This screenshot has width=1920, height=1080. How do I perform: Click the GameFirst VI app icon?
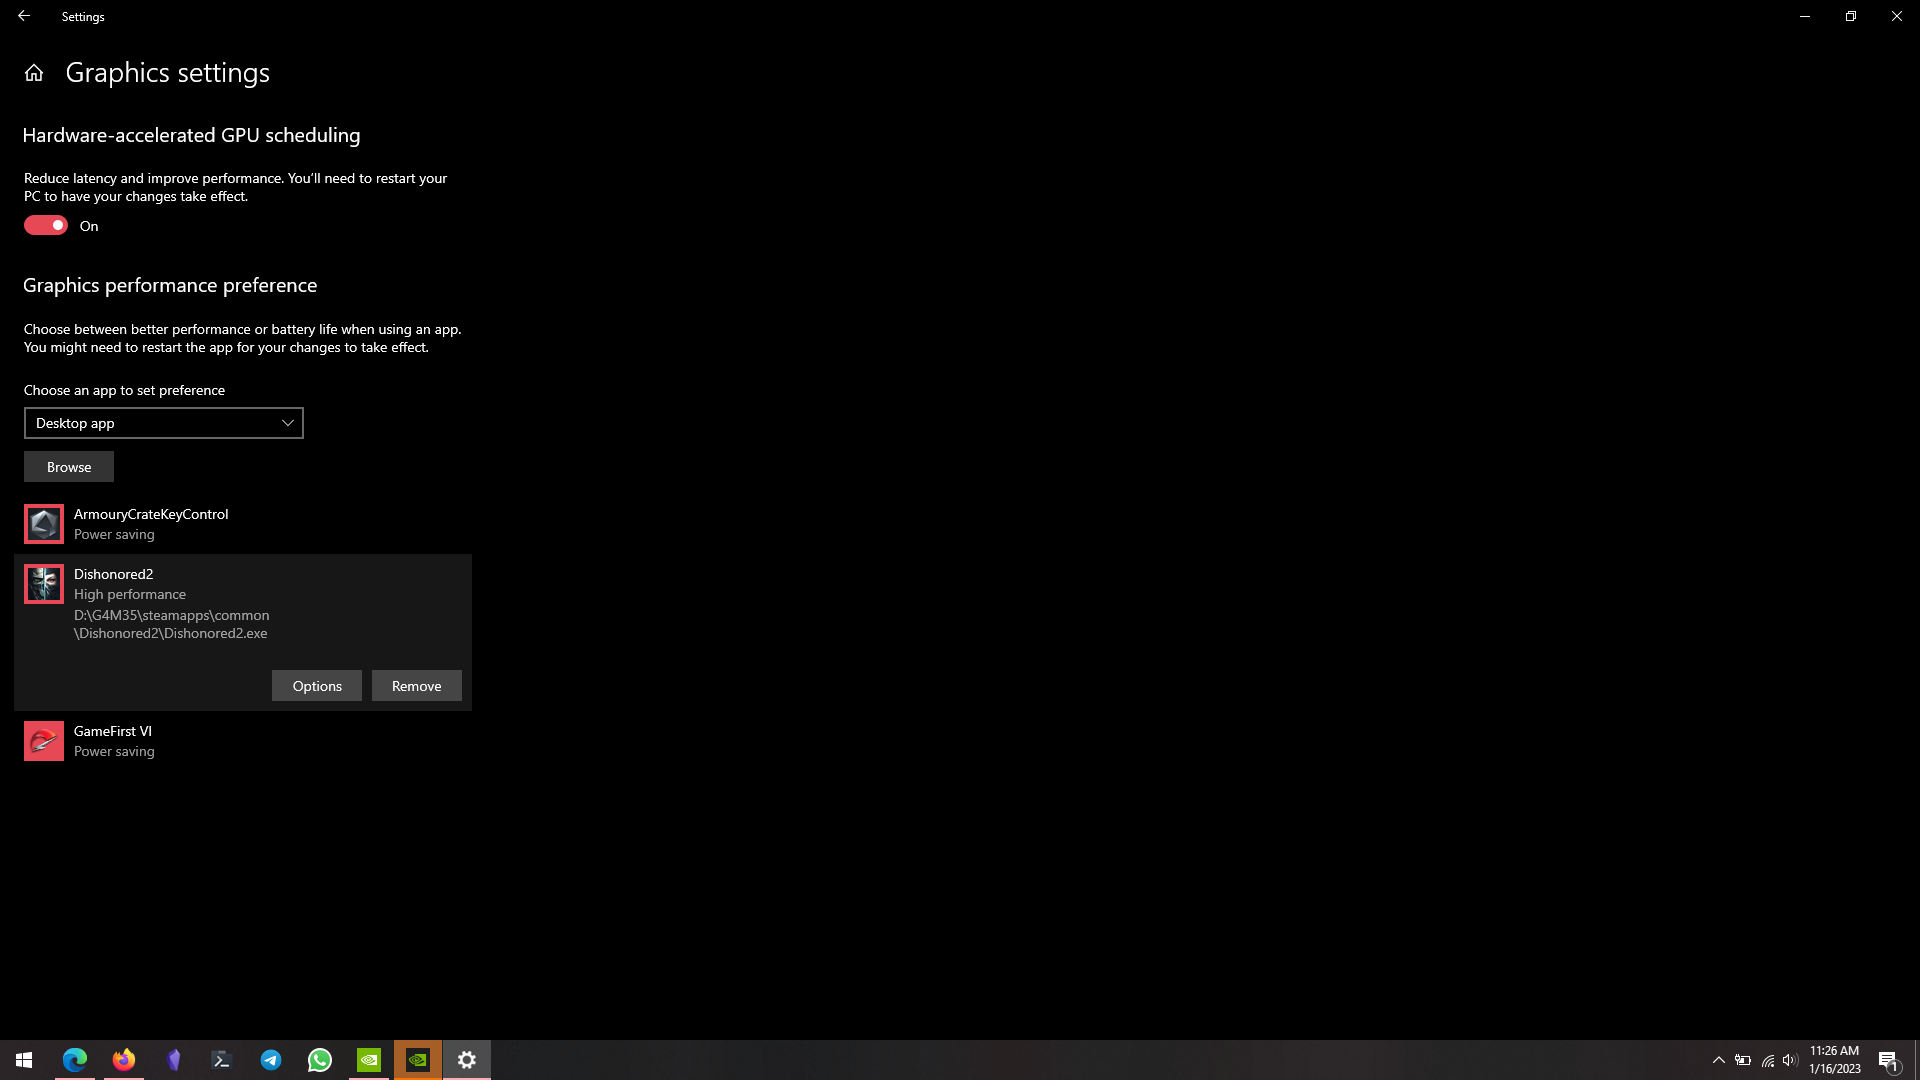pyautogui.click(x=44, y=741)
